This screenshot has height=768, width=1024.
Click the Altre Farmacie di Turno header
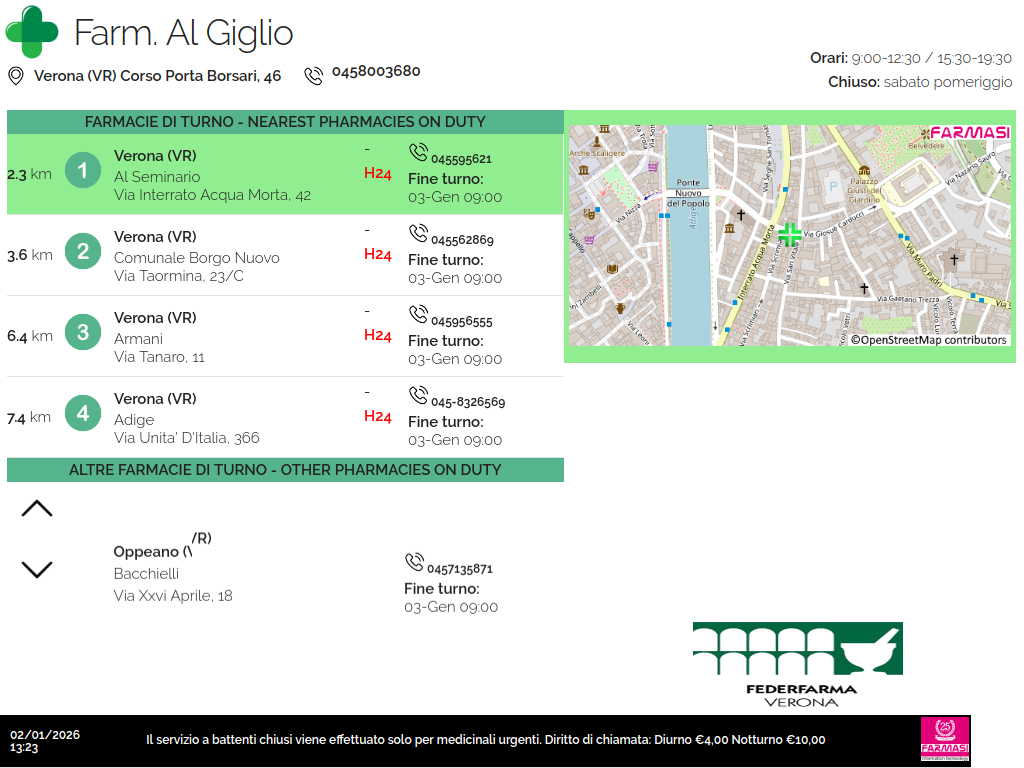tap(285, 470)
